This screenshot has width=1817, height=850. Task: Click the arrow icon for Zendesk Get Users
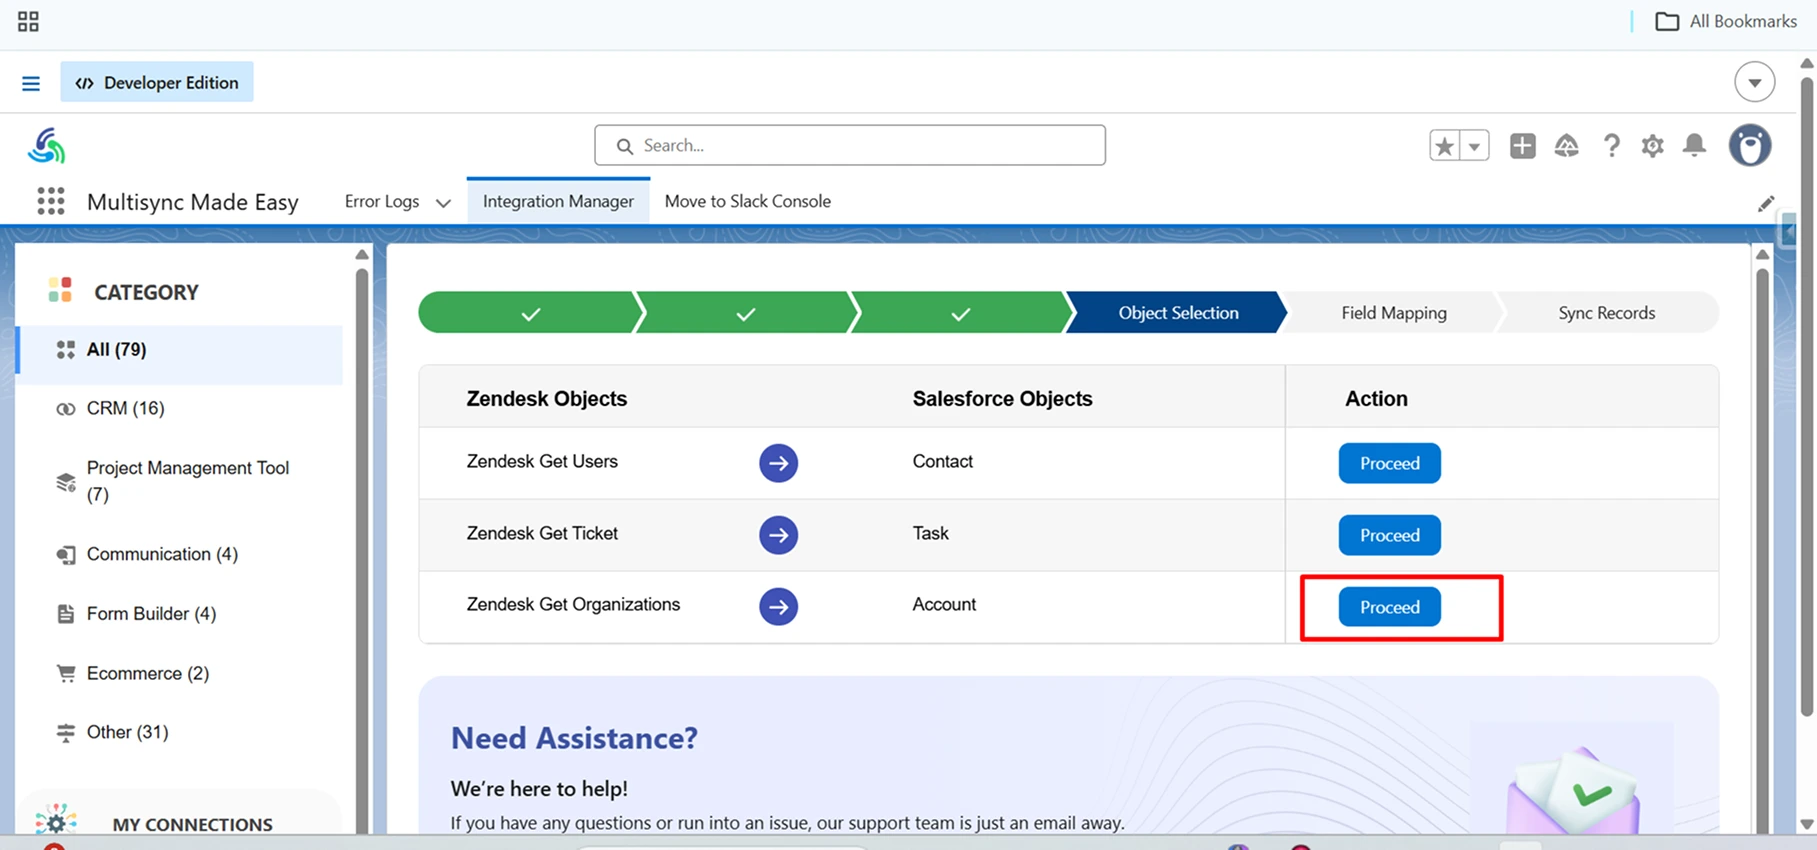[x=778, y=463]
